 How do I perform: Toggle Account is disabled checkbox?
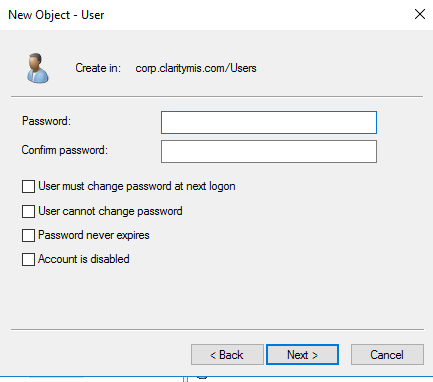[x=28, y=259]
